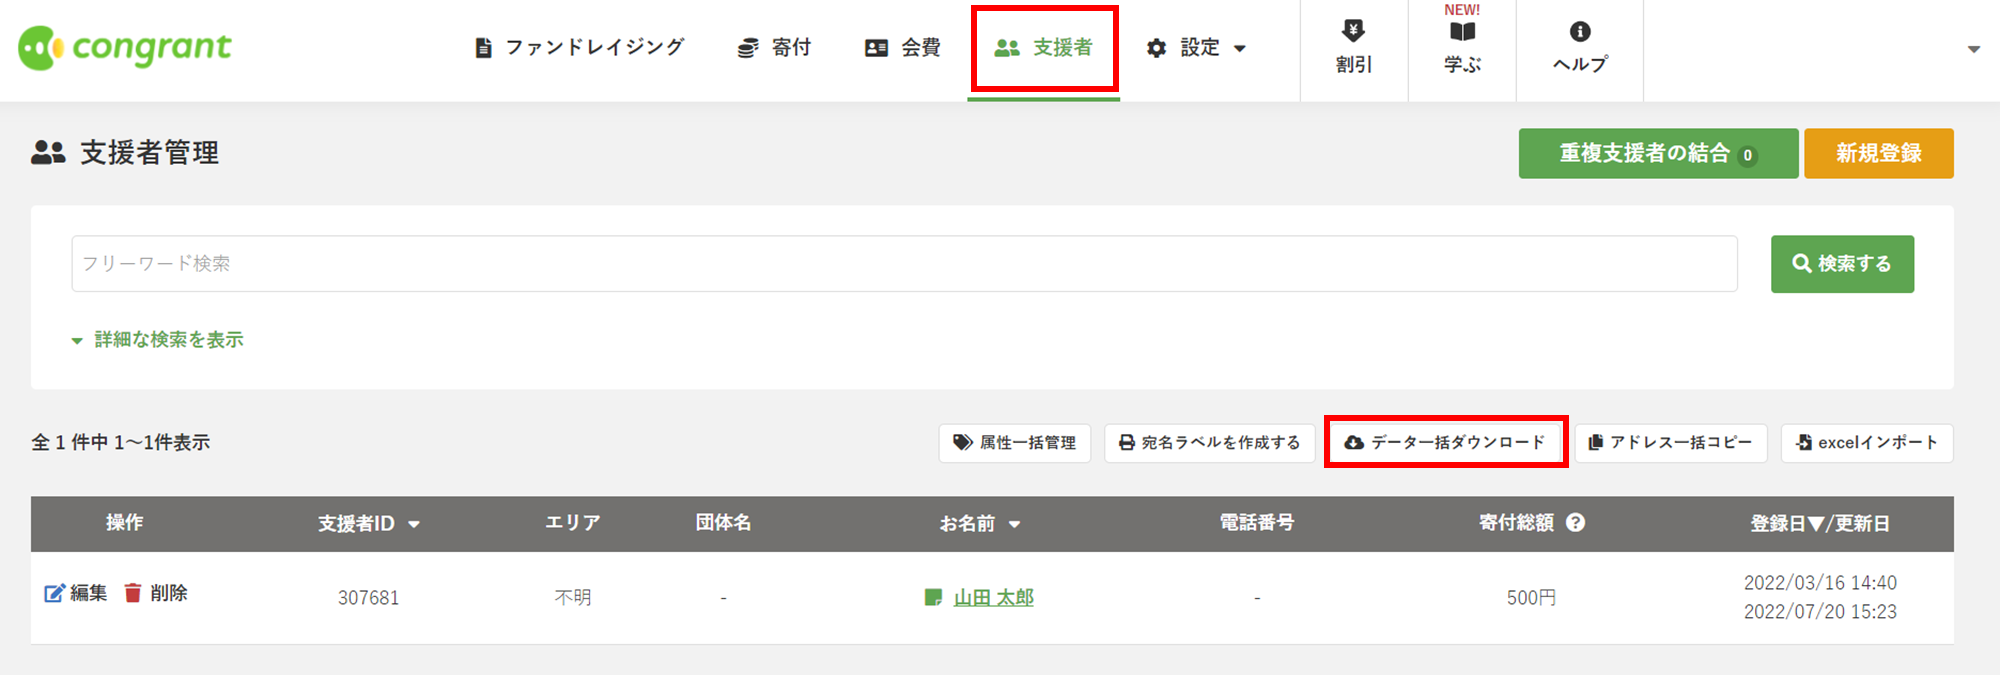Open supporter 山田 太郎 link

point(994,597)
